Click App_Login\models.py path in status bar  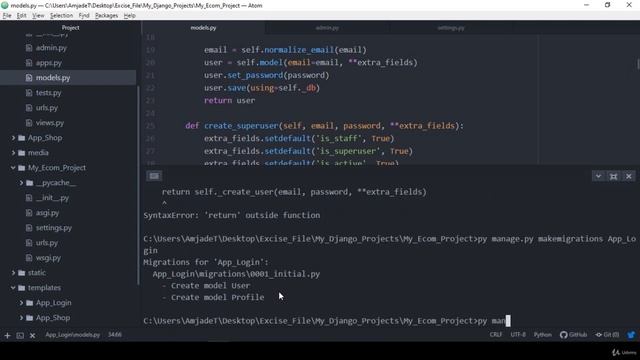point(72,335)
